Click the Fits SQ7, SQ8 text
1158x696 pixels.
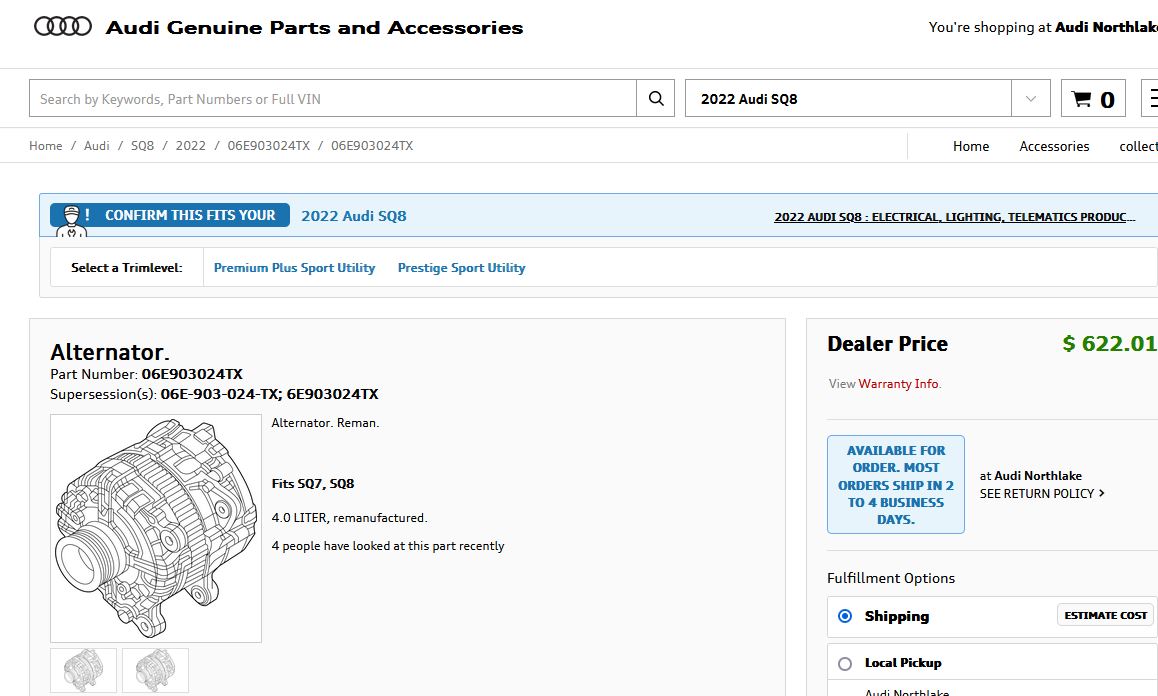(x=313, y=483)
